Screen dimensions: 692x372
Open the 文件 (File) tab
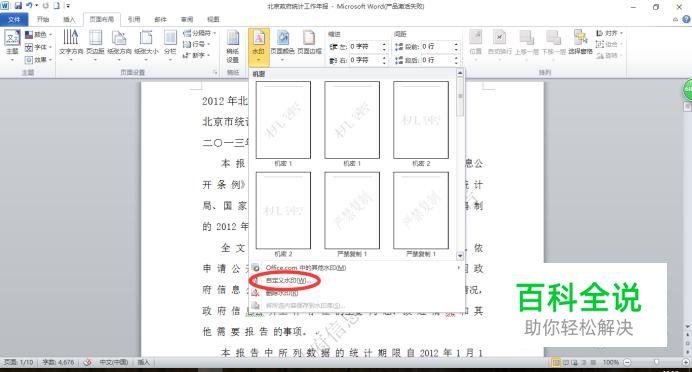pyautogui.click(x=14, y=19)
